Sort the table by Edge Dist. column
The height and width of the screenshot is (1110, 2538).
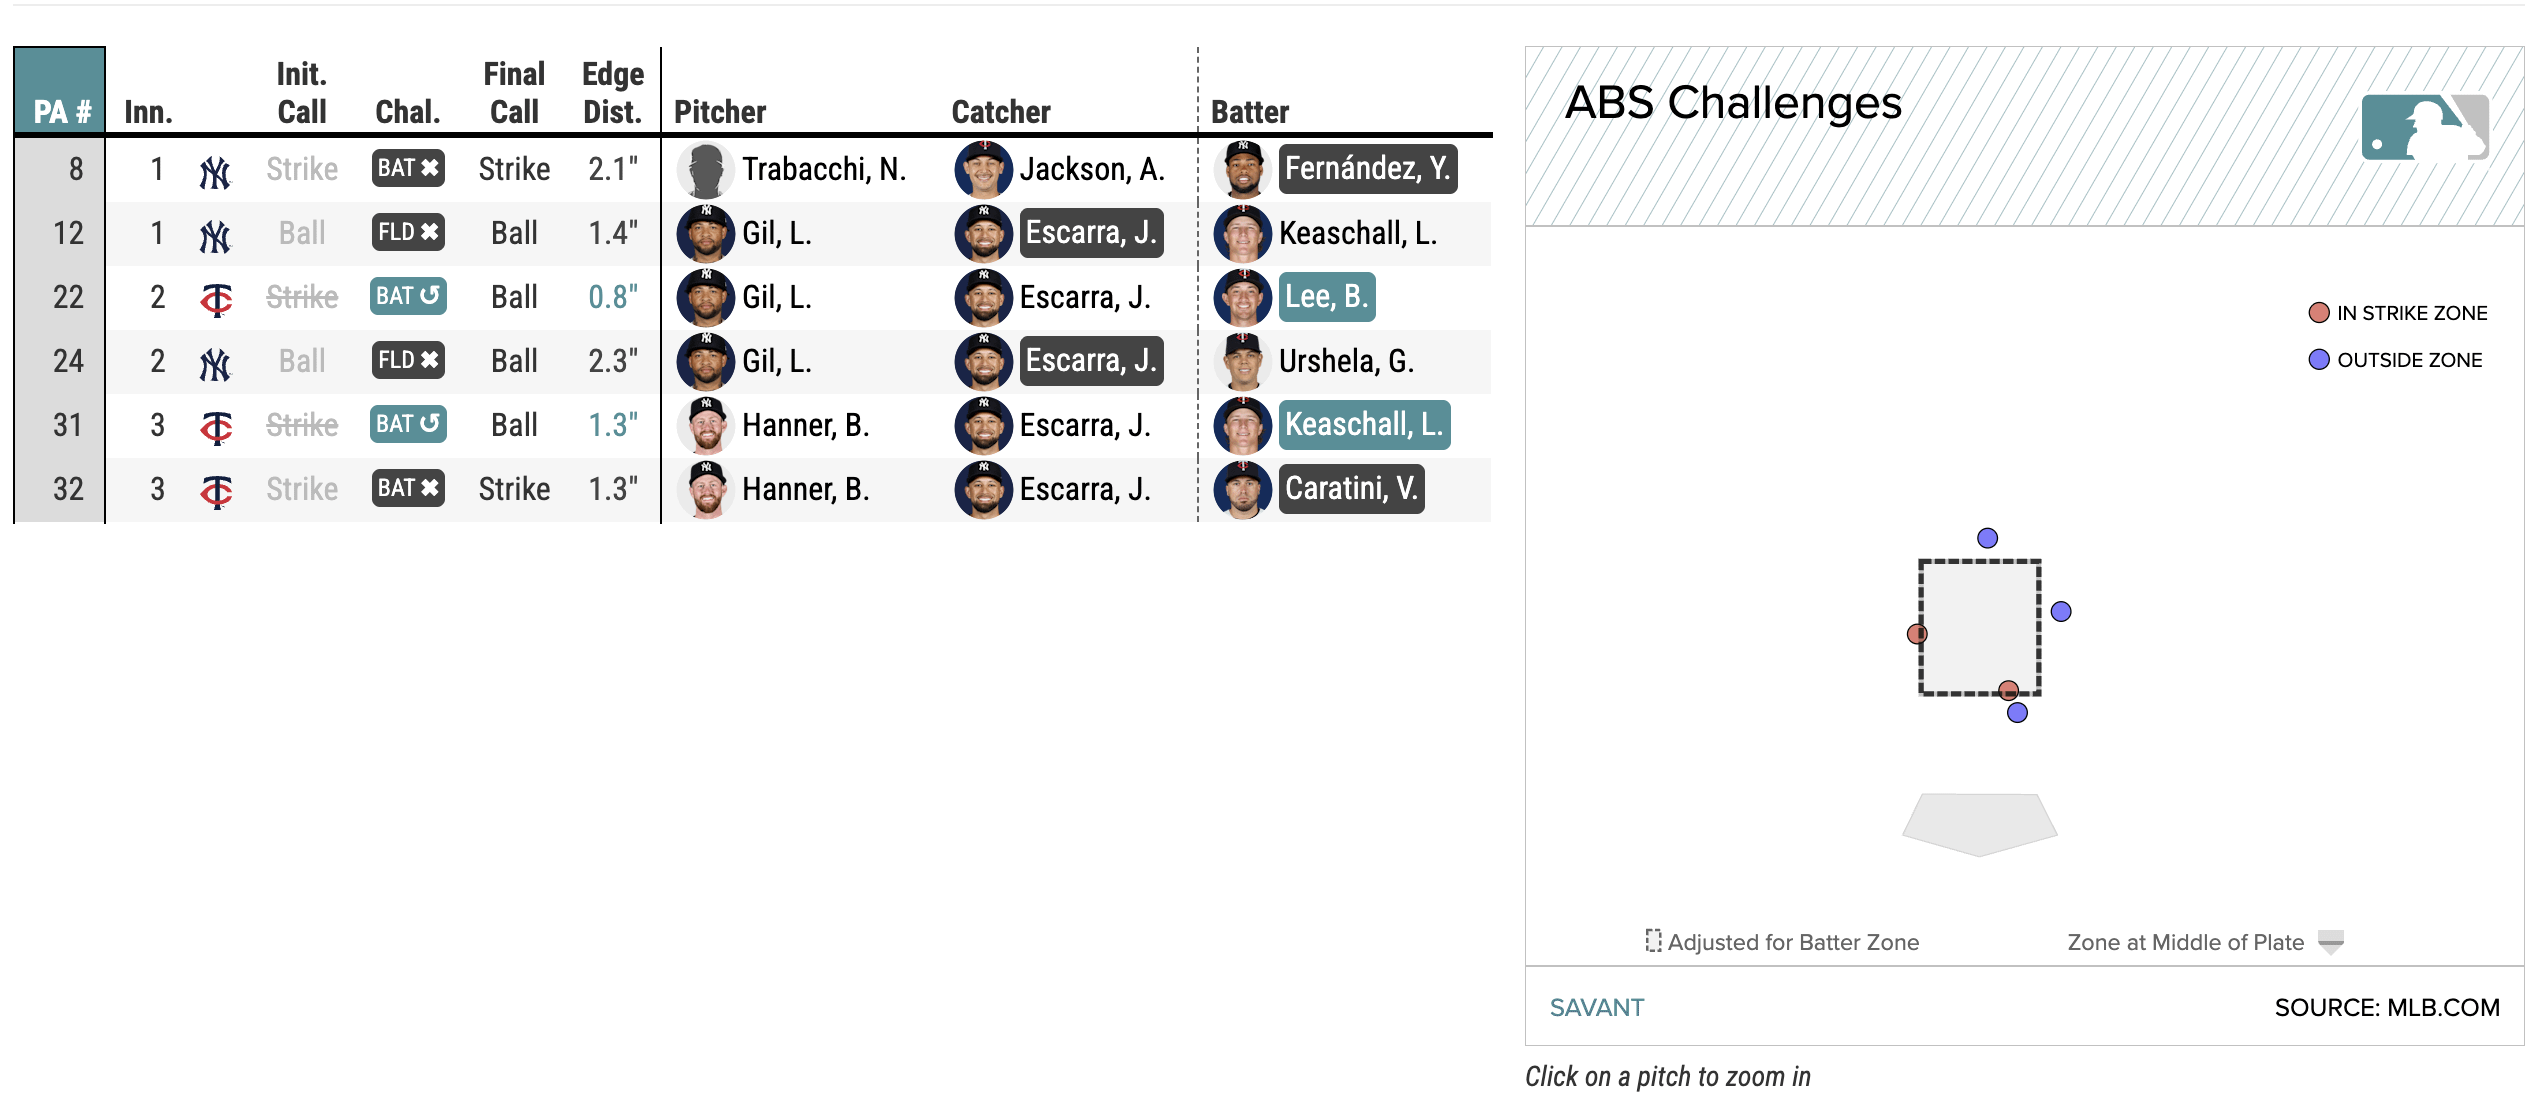[612, 92]
